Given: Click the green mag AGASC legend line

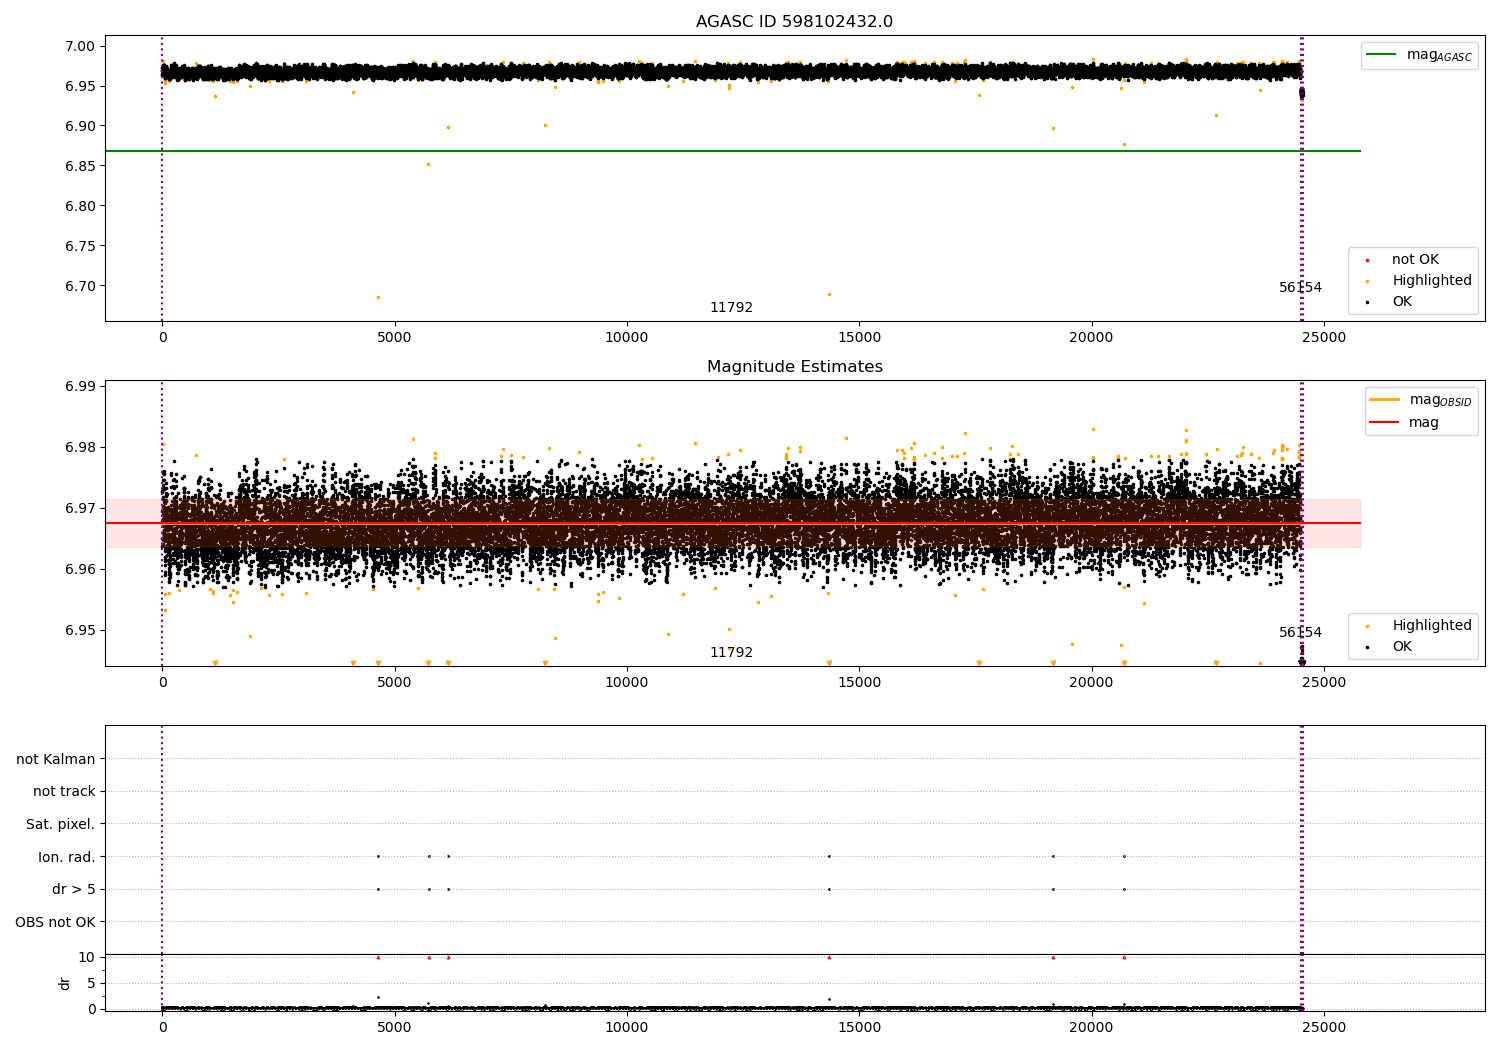Looking at the screenshot, I should point(1383,55).
